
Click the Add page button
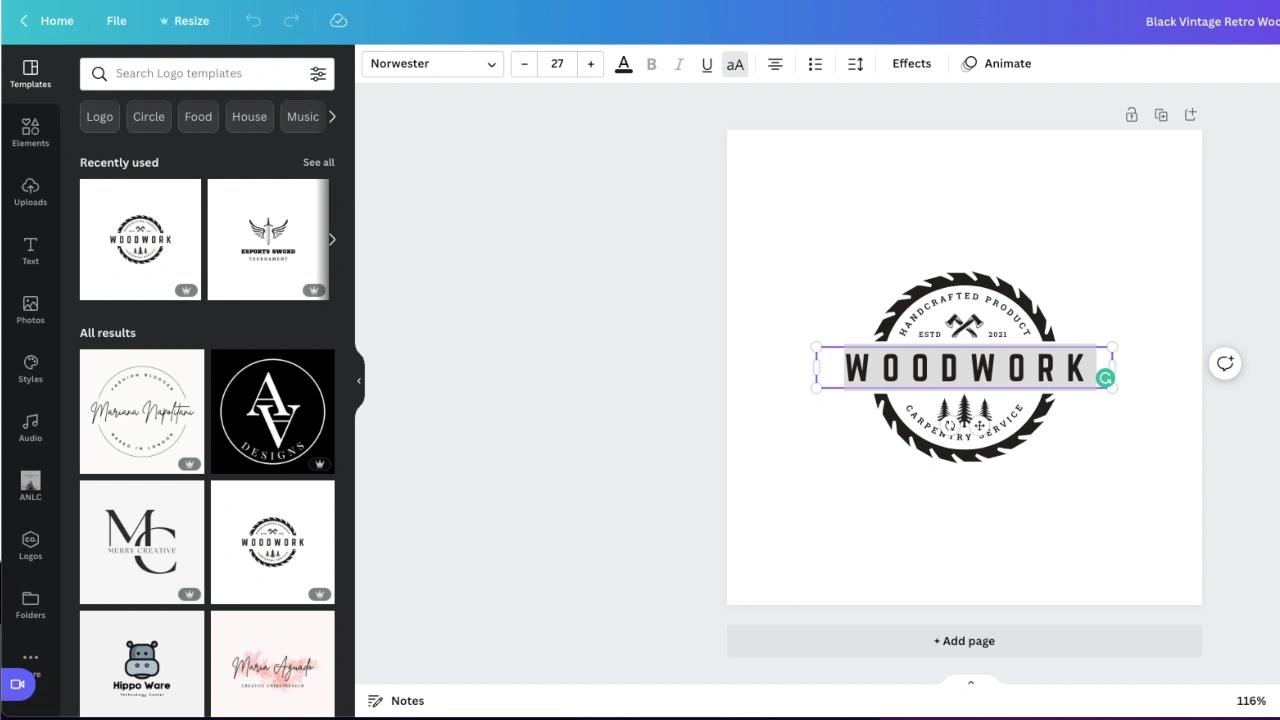tap(964, 641)
